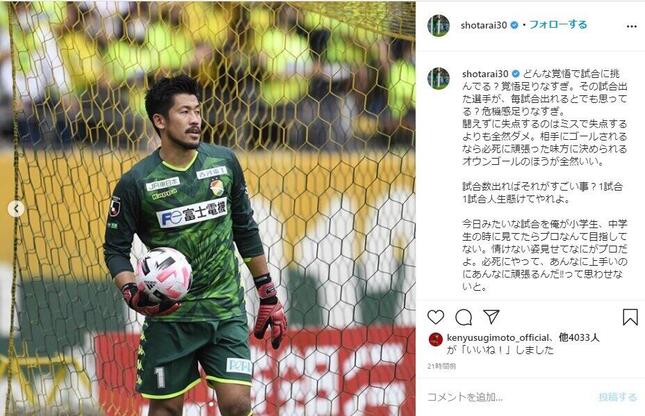The image size is (645, 416).
Task: Click kenyusugimoto_official liker avatar
Action: pos(436,340)
